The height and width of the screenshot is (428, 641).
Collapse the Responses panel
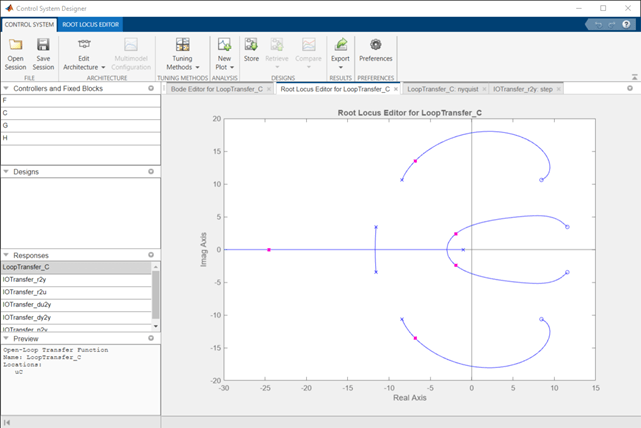click(5, 256)
